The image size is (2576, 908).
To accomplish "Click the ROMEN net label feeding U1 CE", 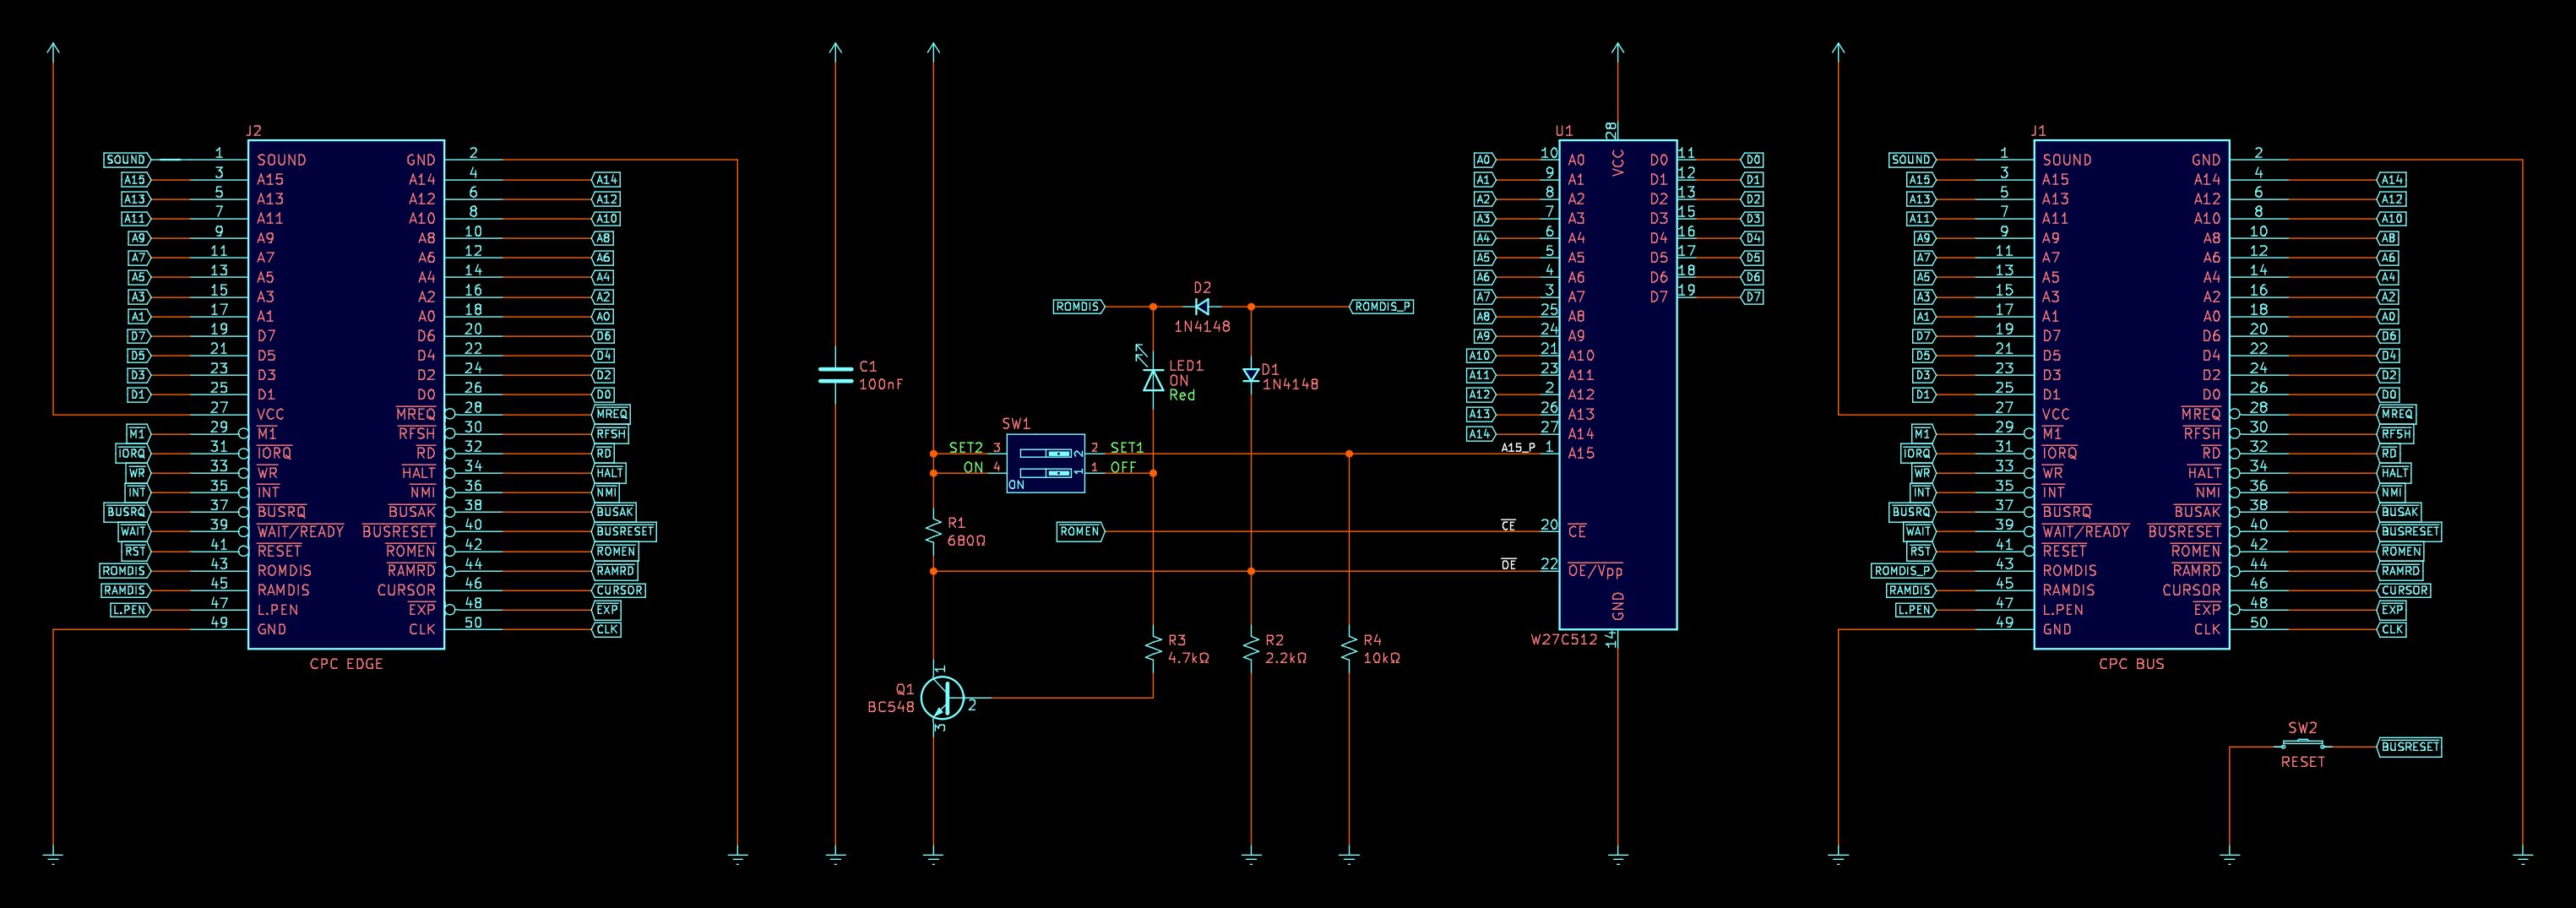I will click(x=1081, y=531).
